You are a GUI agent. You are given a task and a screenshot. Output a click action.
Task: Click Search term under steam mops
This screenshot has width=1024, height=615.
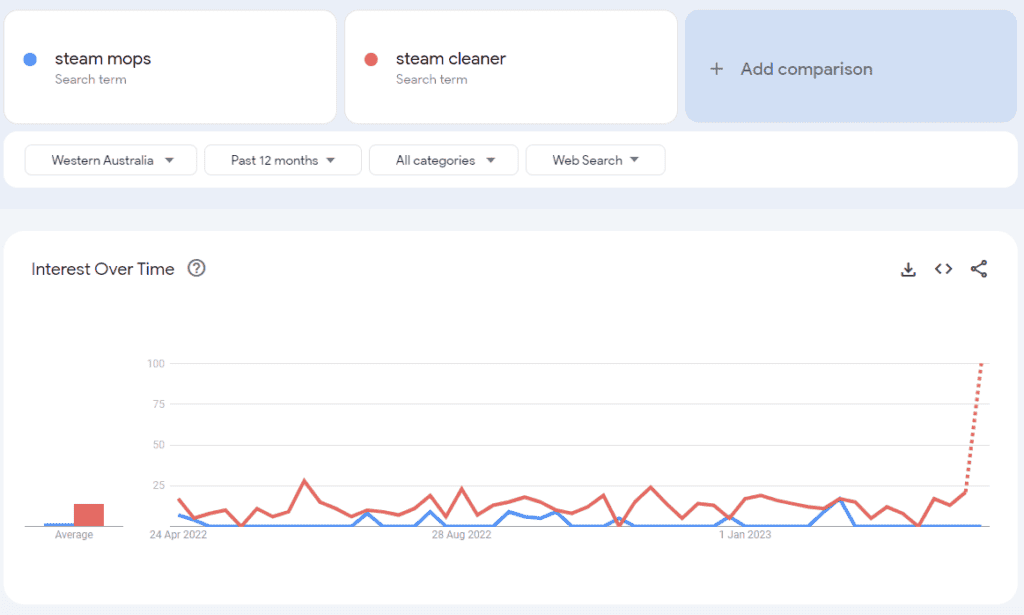[x=91, y=80]
